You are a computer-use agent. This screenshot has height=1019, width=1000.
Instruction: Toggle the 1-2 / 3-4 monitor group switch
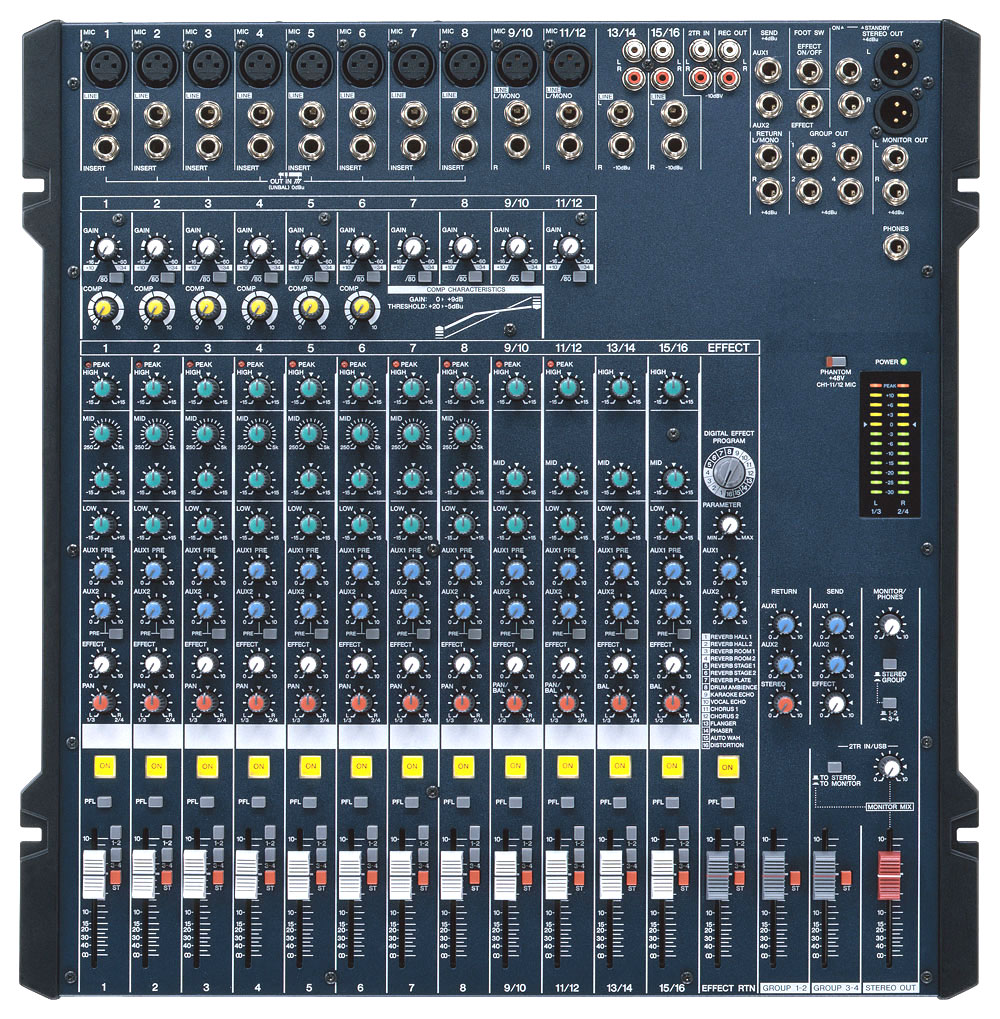[890, 703]
